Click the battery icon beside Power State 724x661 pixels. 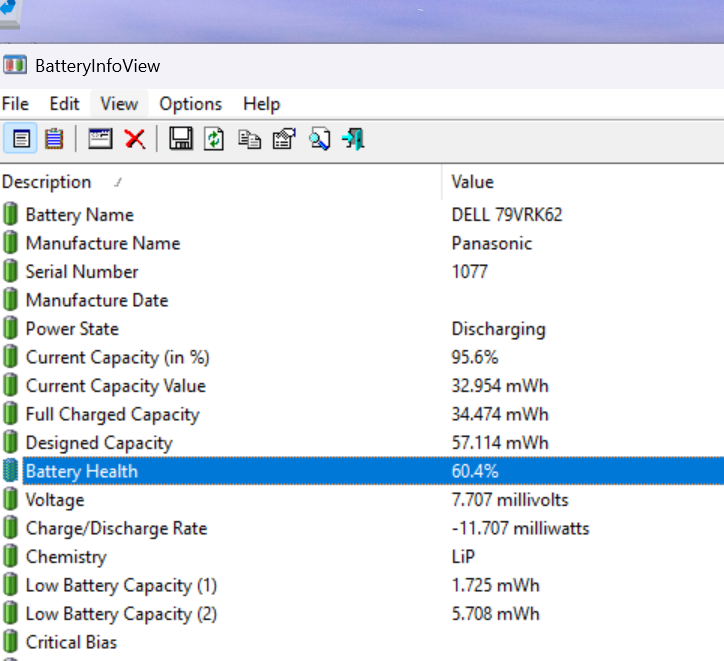[x=10, y=329]
